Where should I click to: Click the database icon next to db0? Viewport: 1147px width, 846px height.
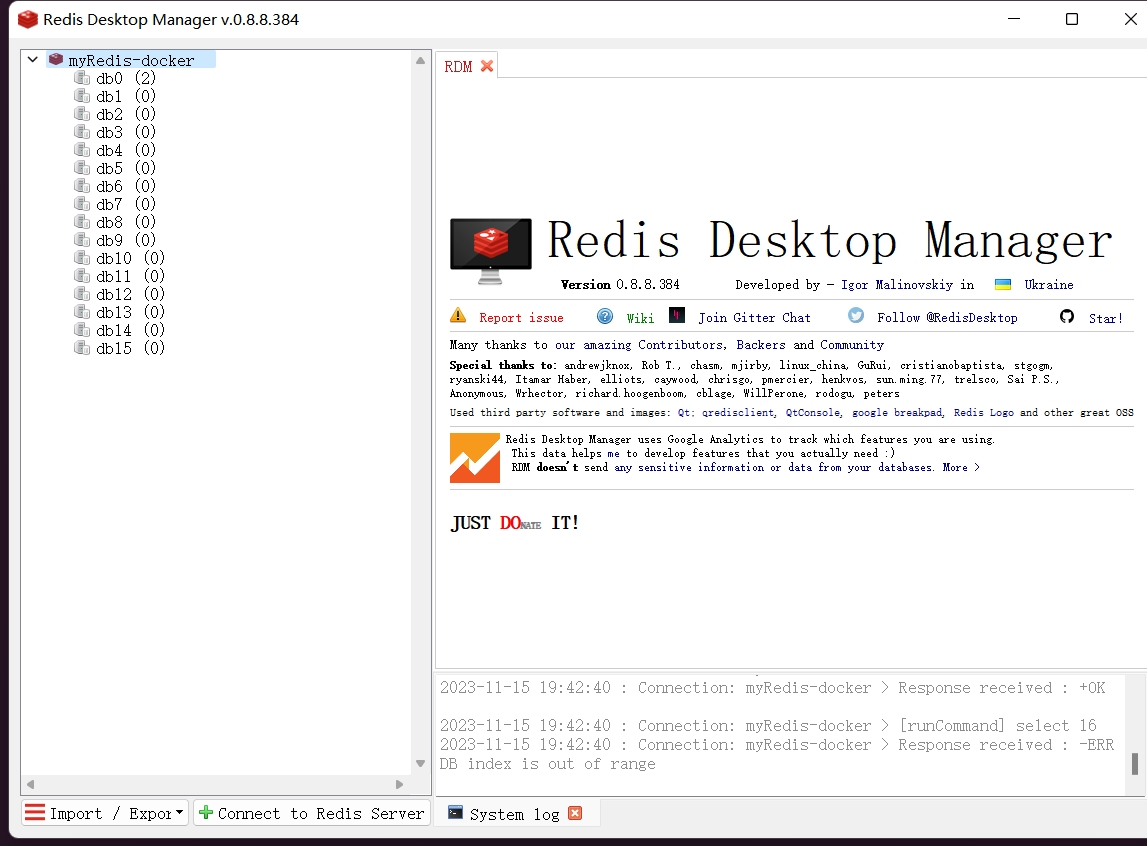pos(82,77)
